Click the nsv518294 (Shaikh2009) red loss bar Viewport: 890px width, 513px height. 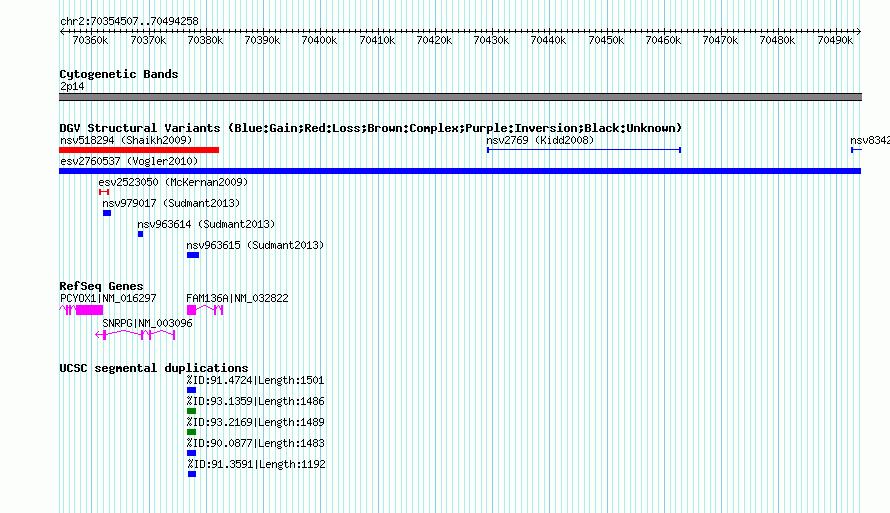tap(139, 150)
